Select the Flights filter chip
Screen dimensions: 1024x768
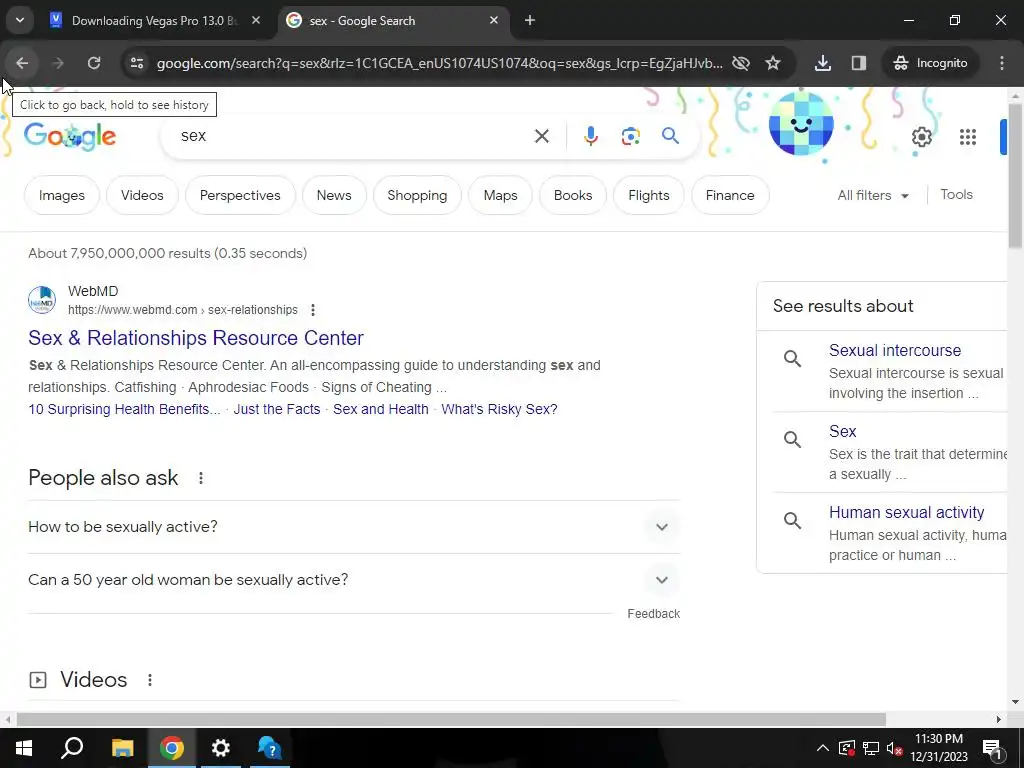pos(648,195)
